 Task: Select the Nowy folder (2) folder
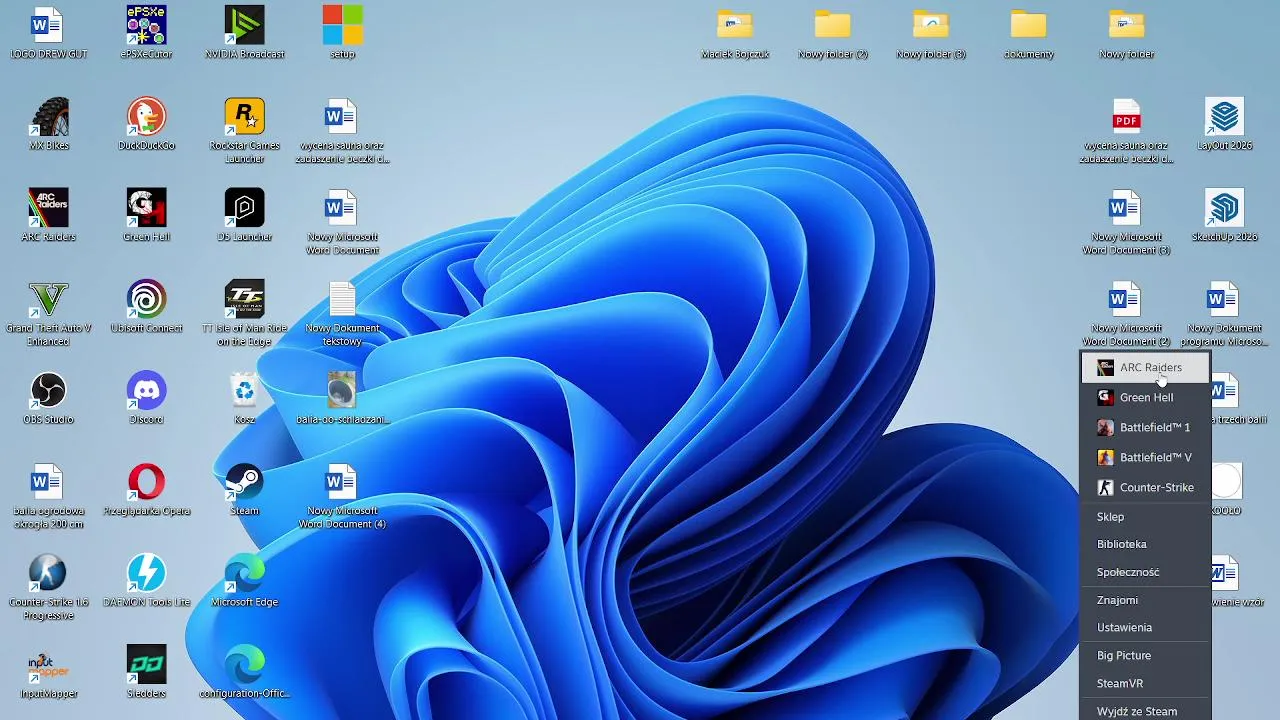pyautogui.click(x=833, y=33)
